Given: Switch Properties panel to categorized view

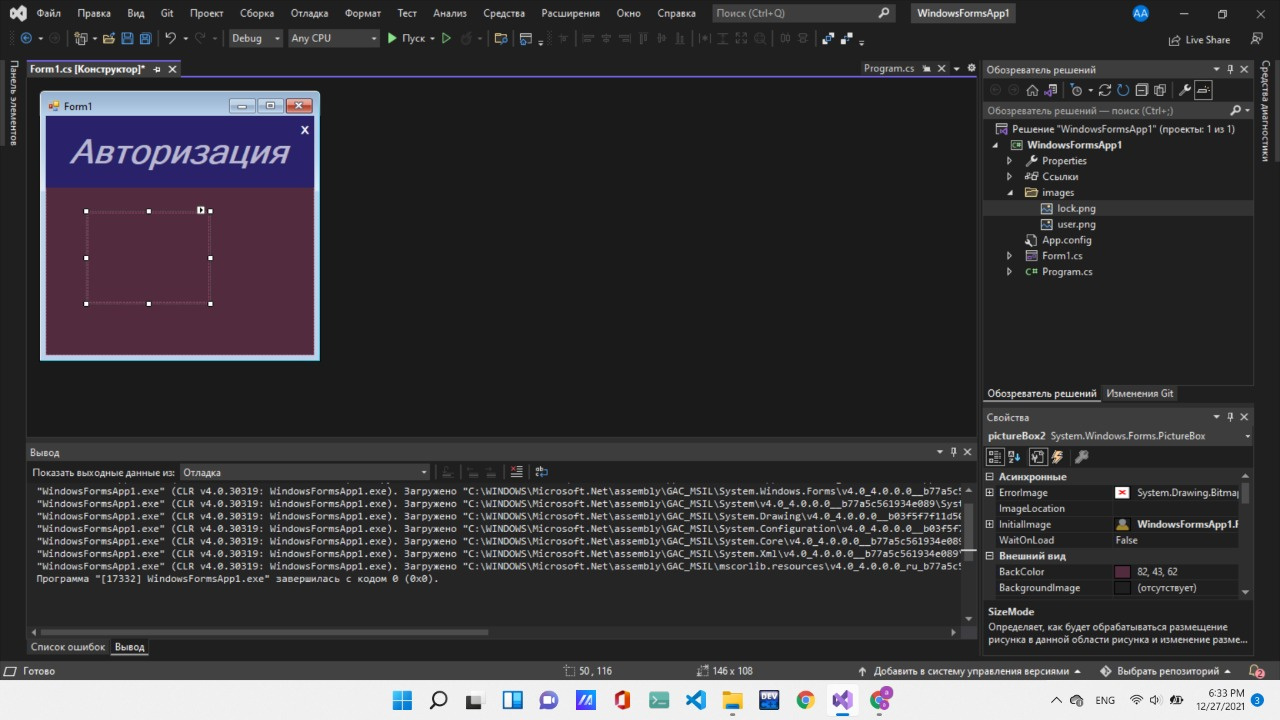Looking at the screenshot, I should coord(995,457).
